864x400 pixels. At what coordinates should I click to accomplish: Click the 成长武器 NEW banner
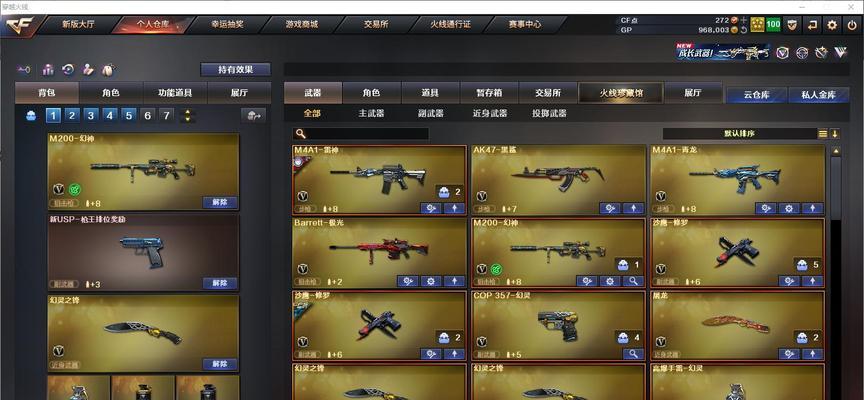[x=723, y=52]
